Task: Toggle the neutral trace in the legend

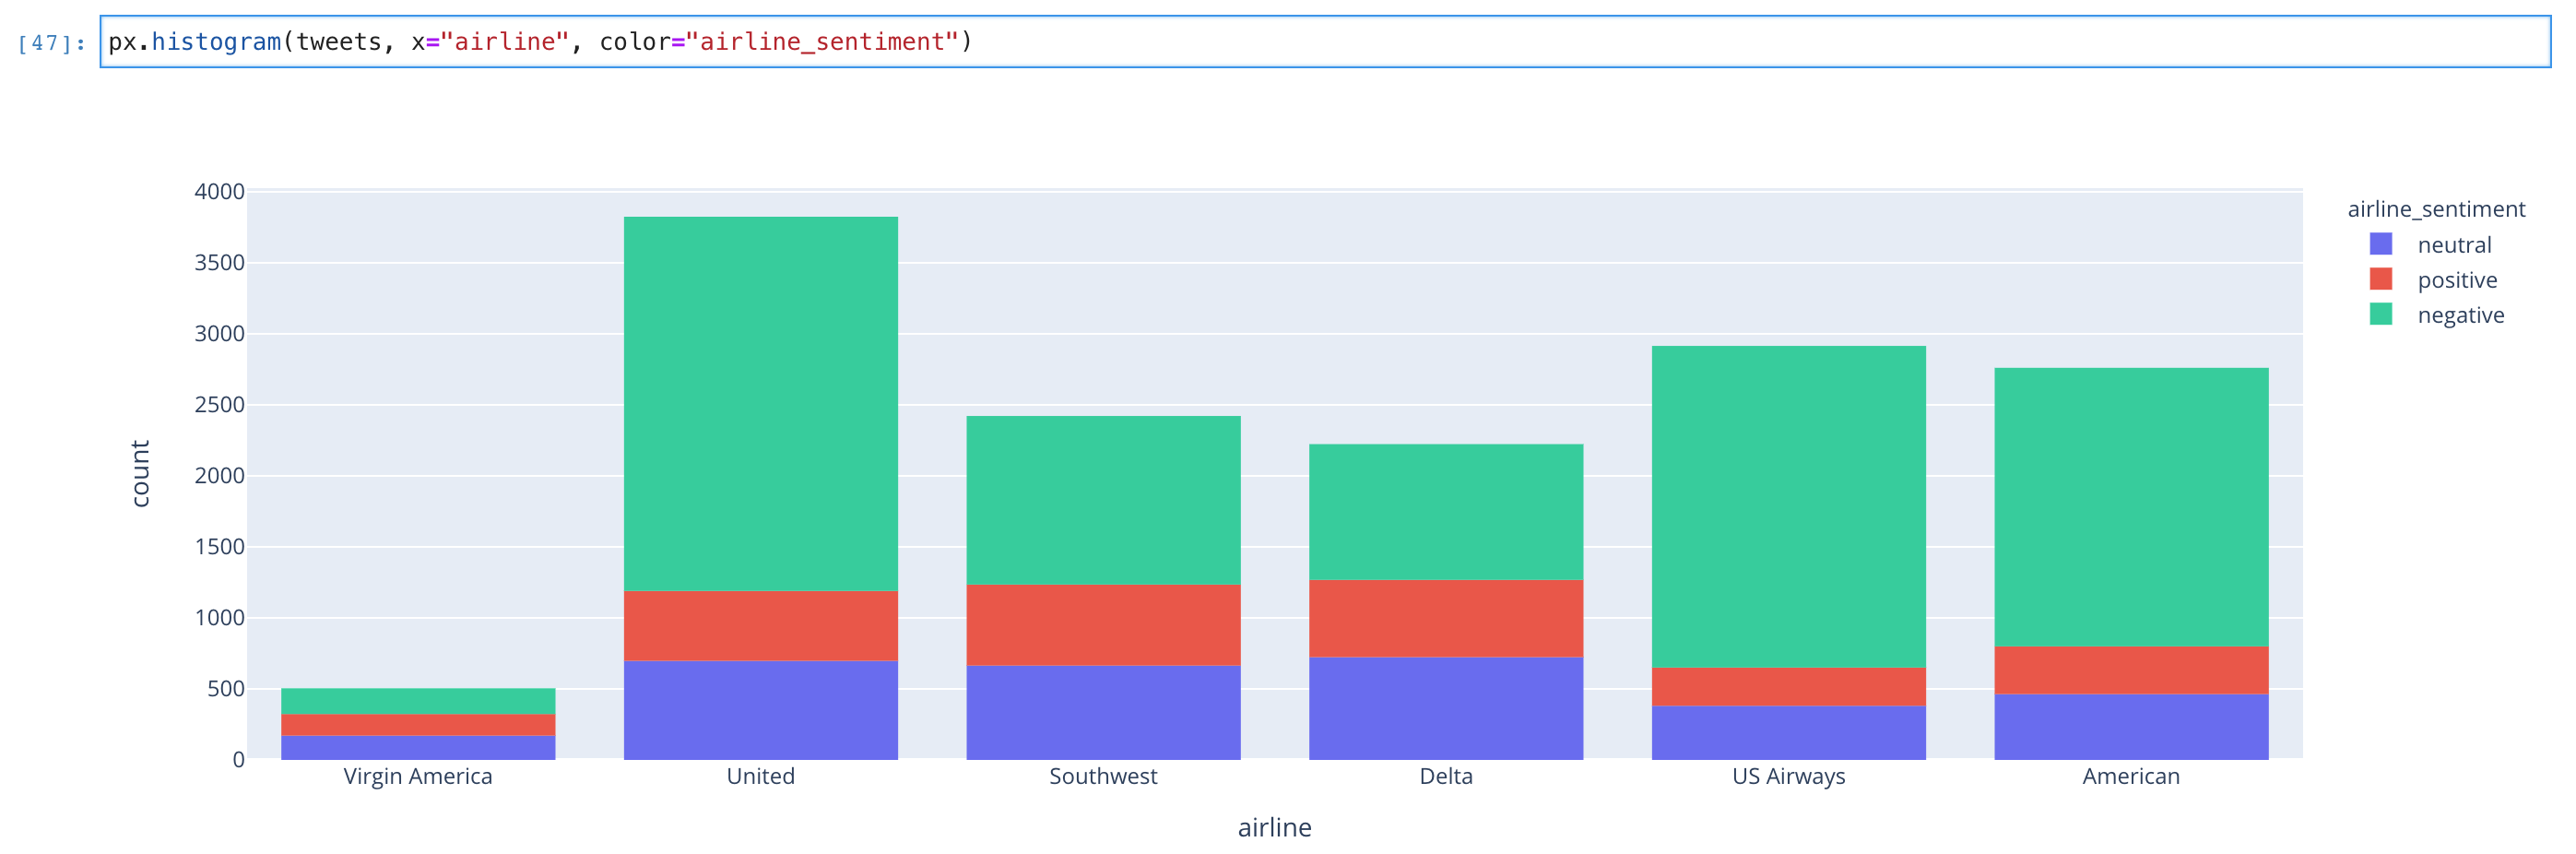Action: (2455, 244)
